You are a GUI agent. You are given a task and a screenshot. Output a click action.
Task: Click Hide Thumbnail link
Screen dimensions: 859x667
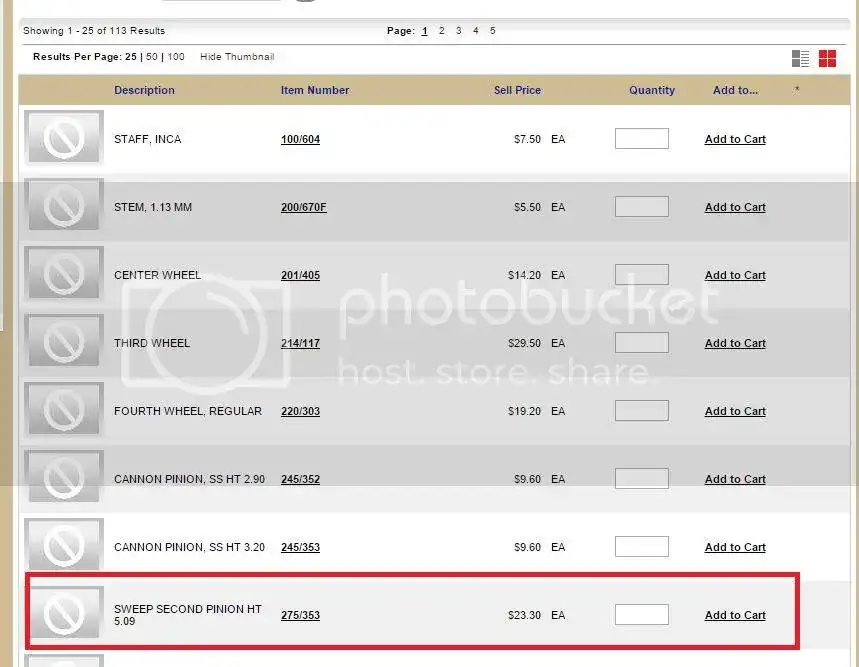click(x=237, y=56)
